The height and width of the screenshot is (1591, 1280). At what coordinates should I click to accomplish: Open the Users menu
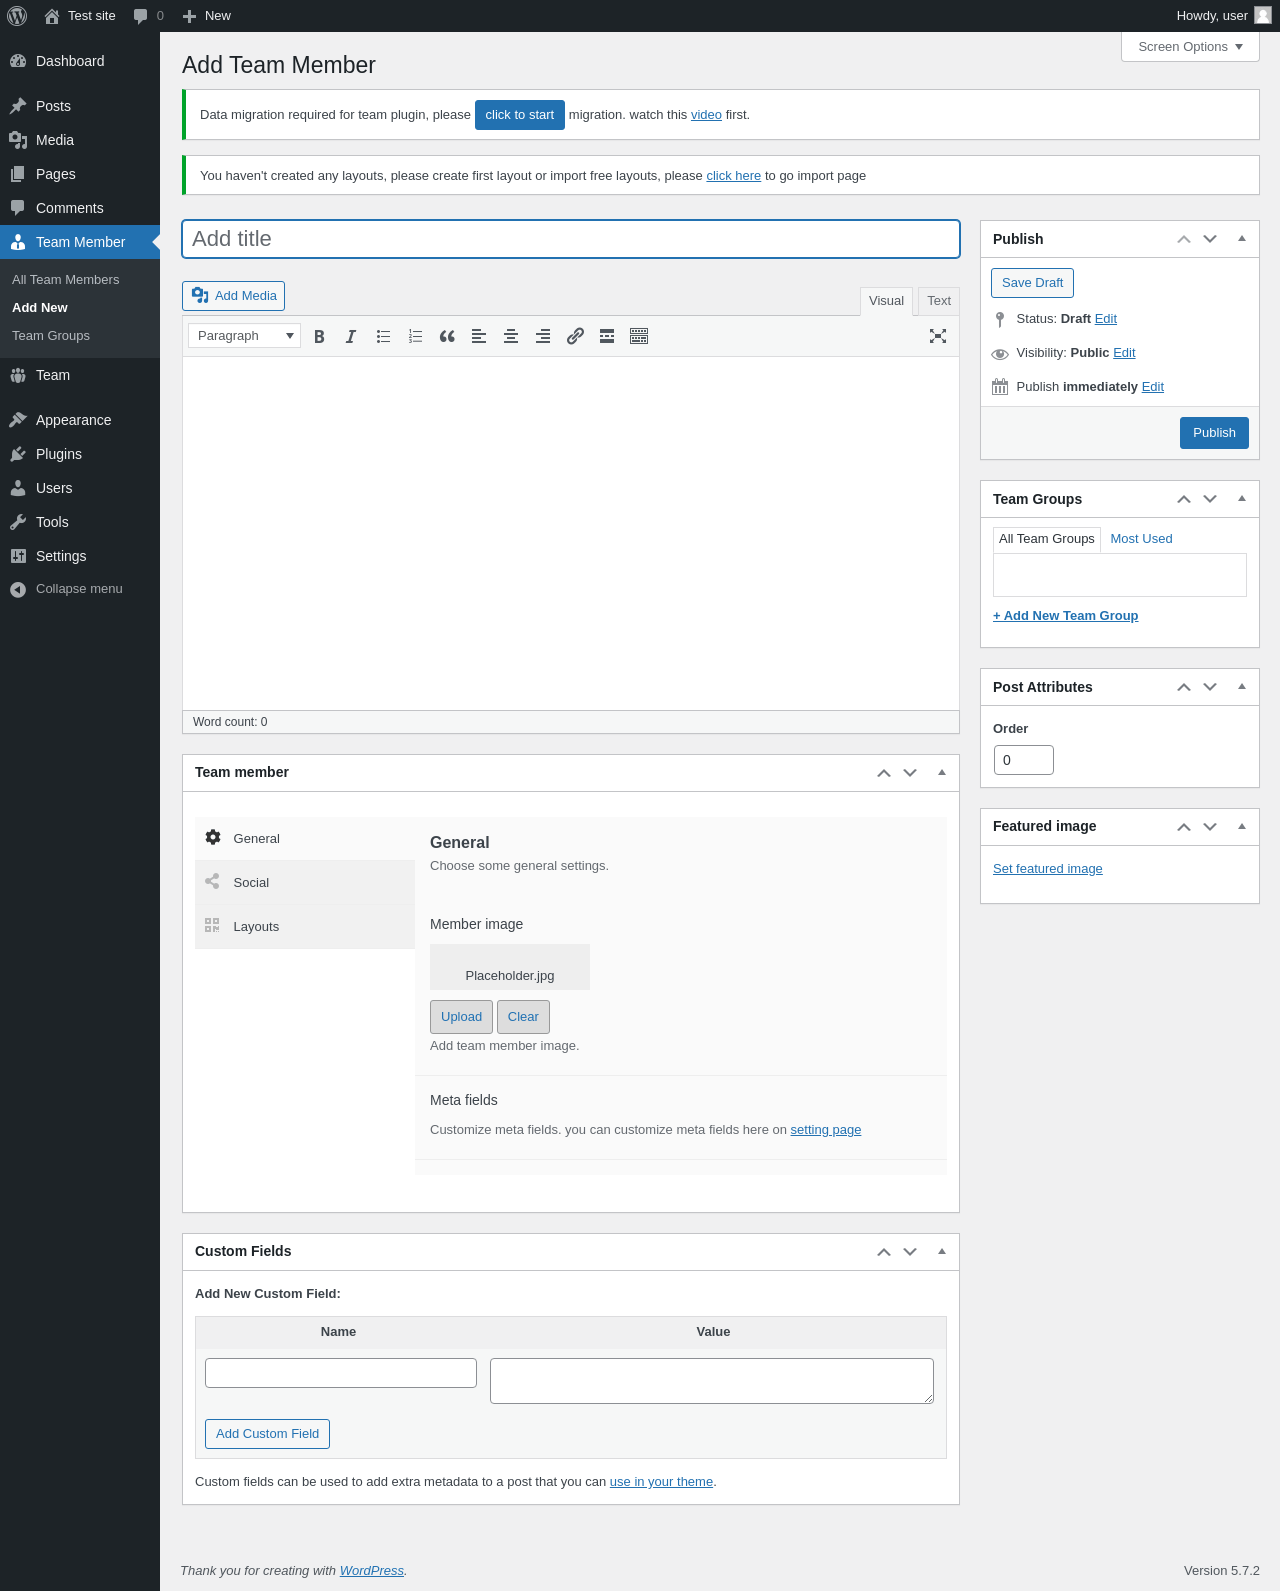(80, 488)
